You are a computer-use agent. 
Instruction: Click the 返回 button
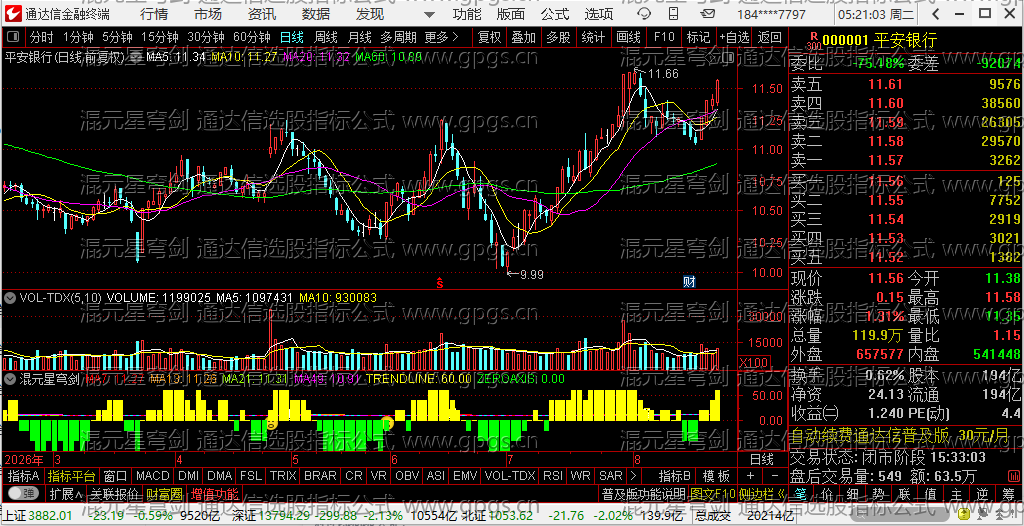pos(769,37)
